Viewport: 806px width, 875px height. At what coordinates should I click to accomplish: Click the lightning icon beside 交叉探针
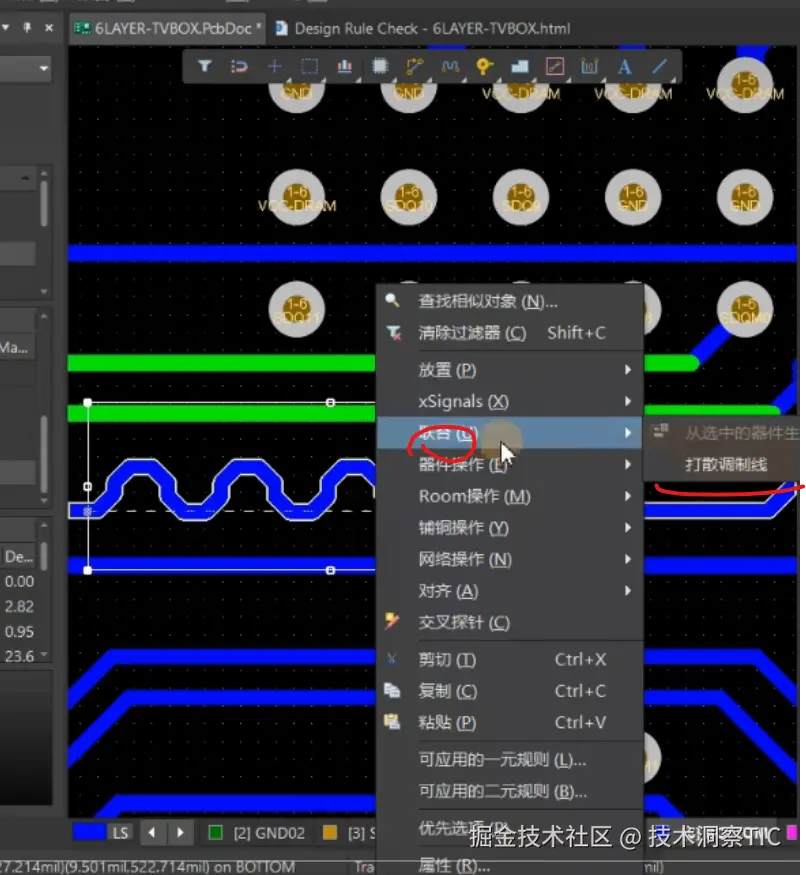coord(392,621)
